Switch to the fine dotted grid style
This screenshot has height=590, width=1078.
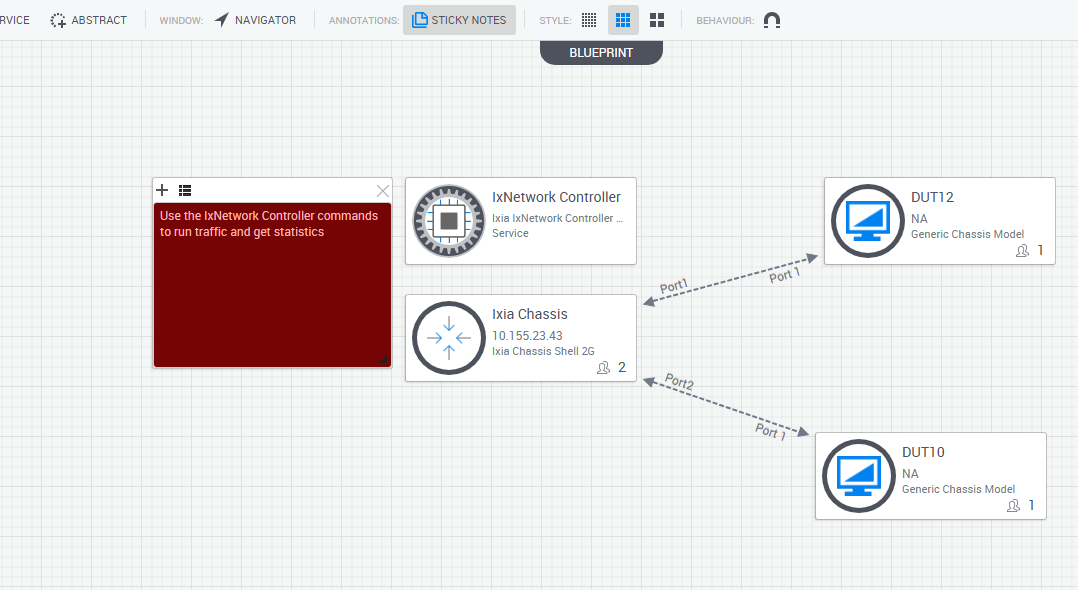point(590,20)
